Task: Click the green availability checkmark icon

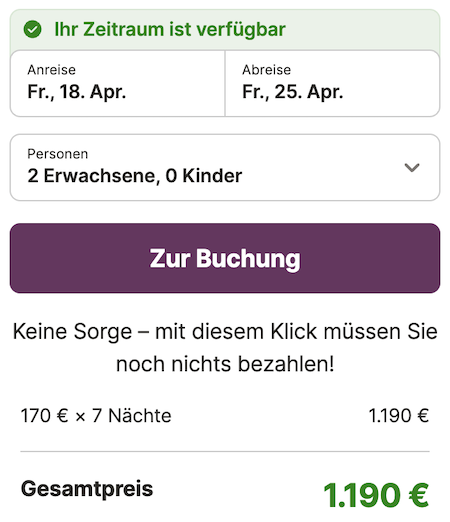Action: (32, 29)
